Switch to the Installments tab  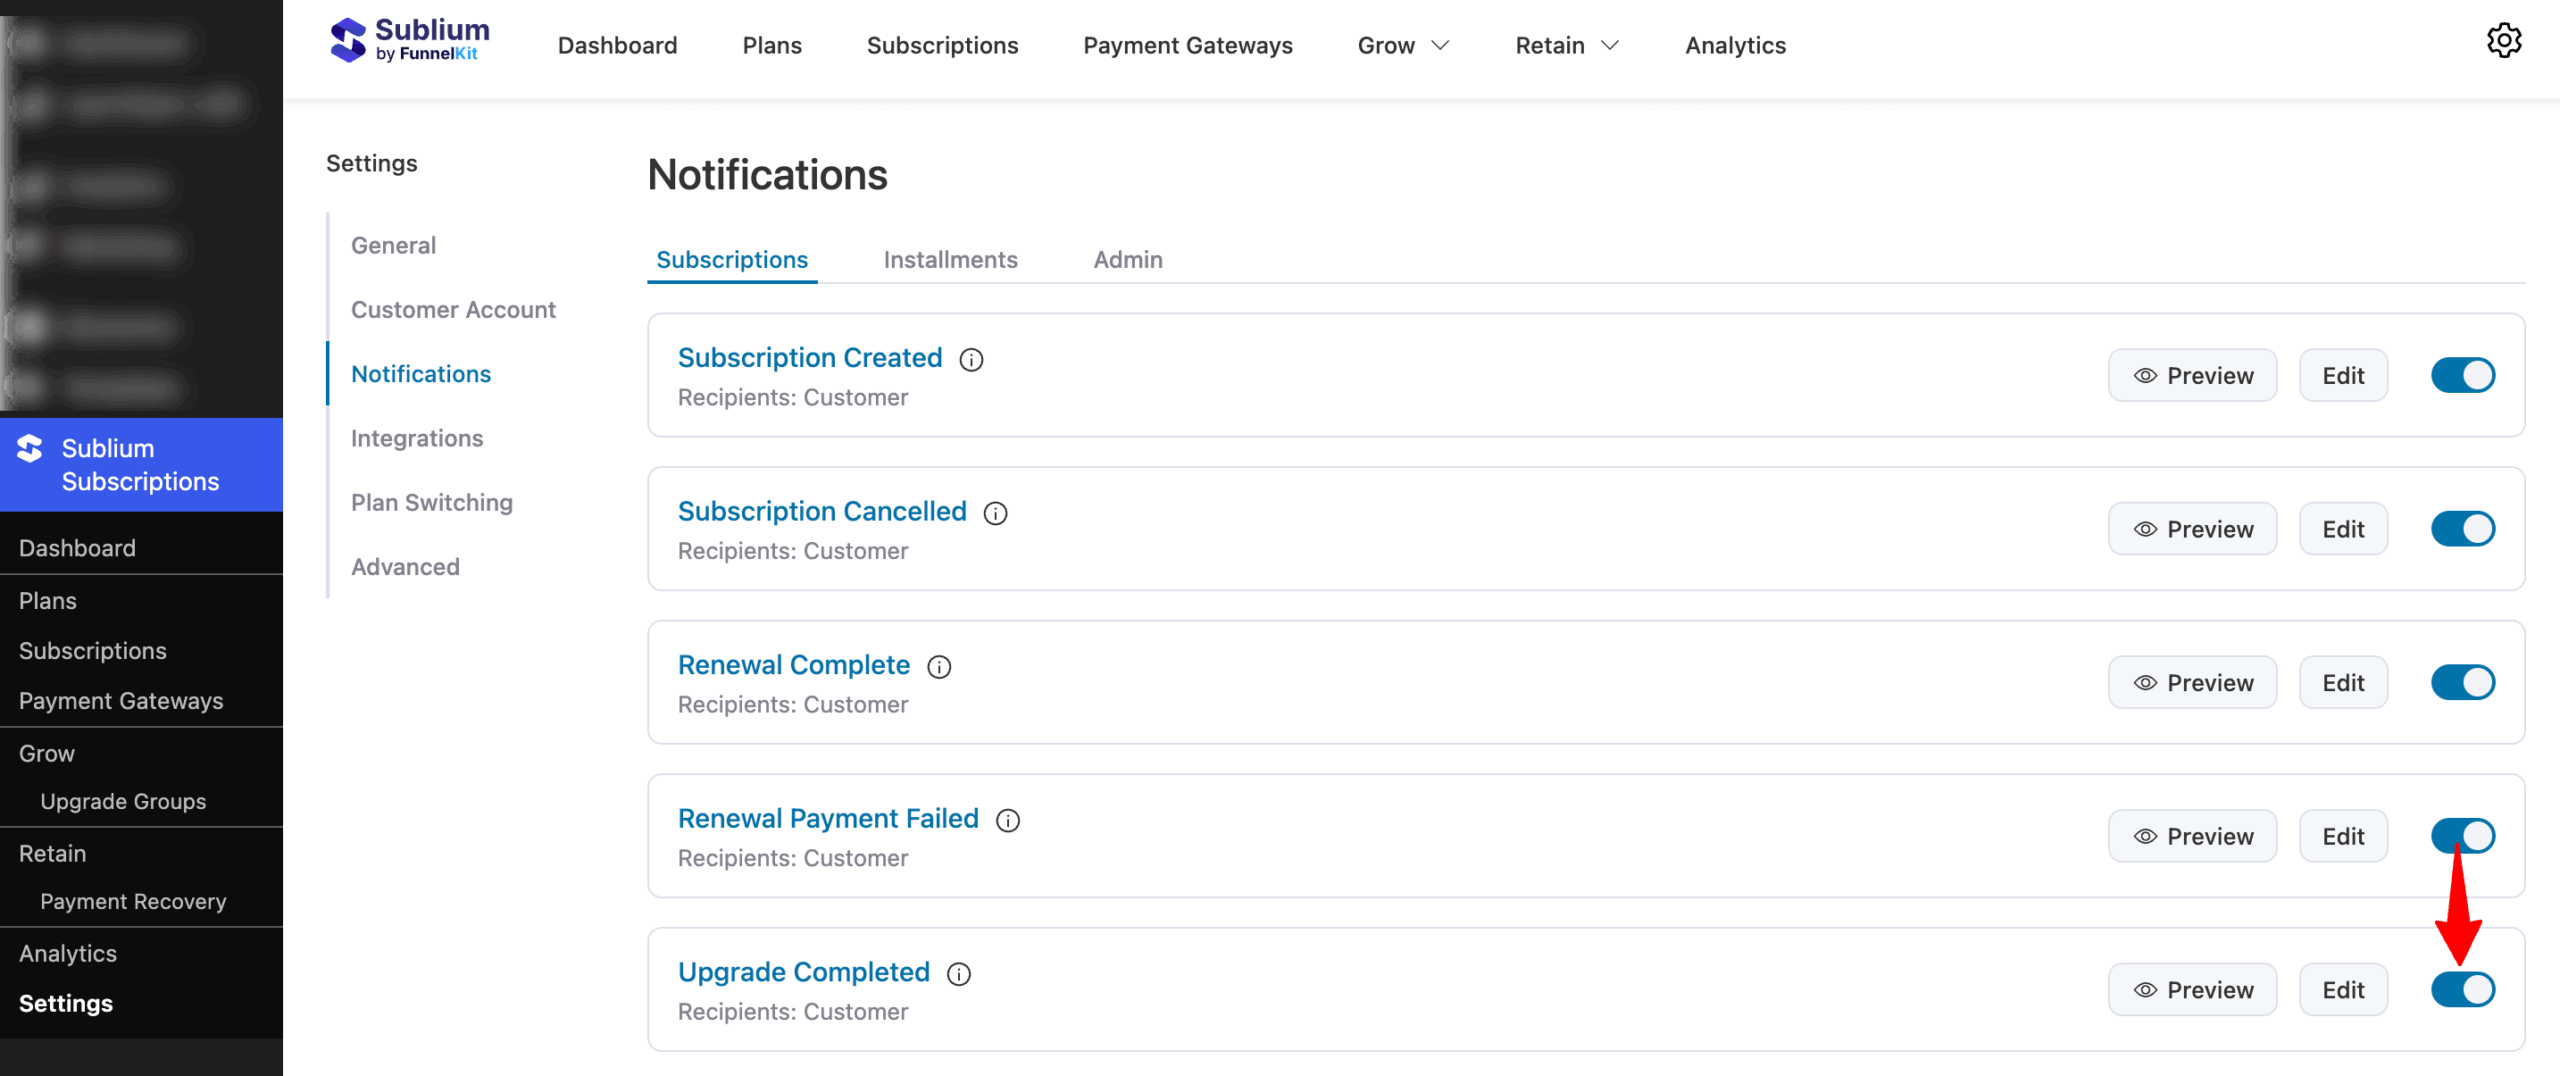tap(950, 259)
